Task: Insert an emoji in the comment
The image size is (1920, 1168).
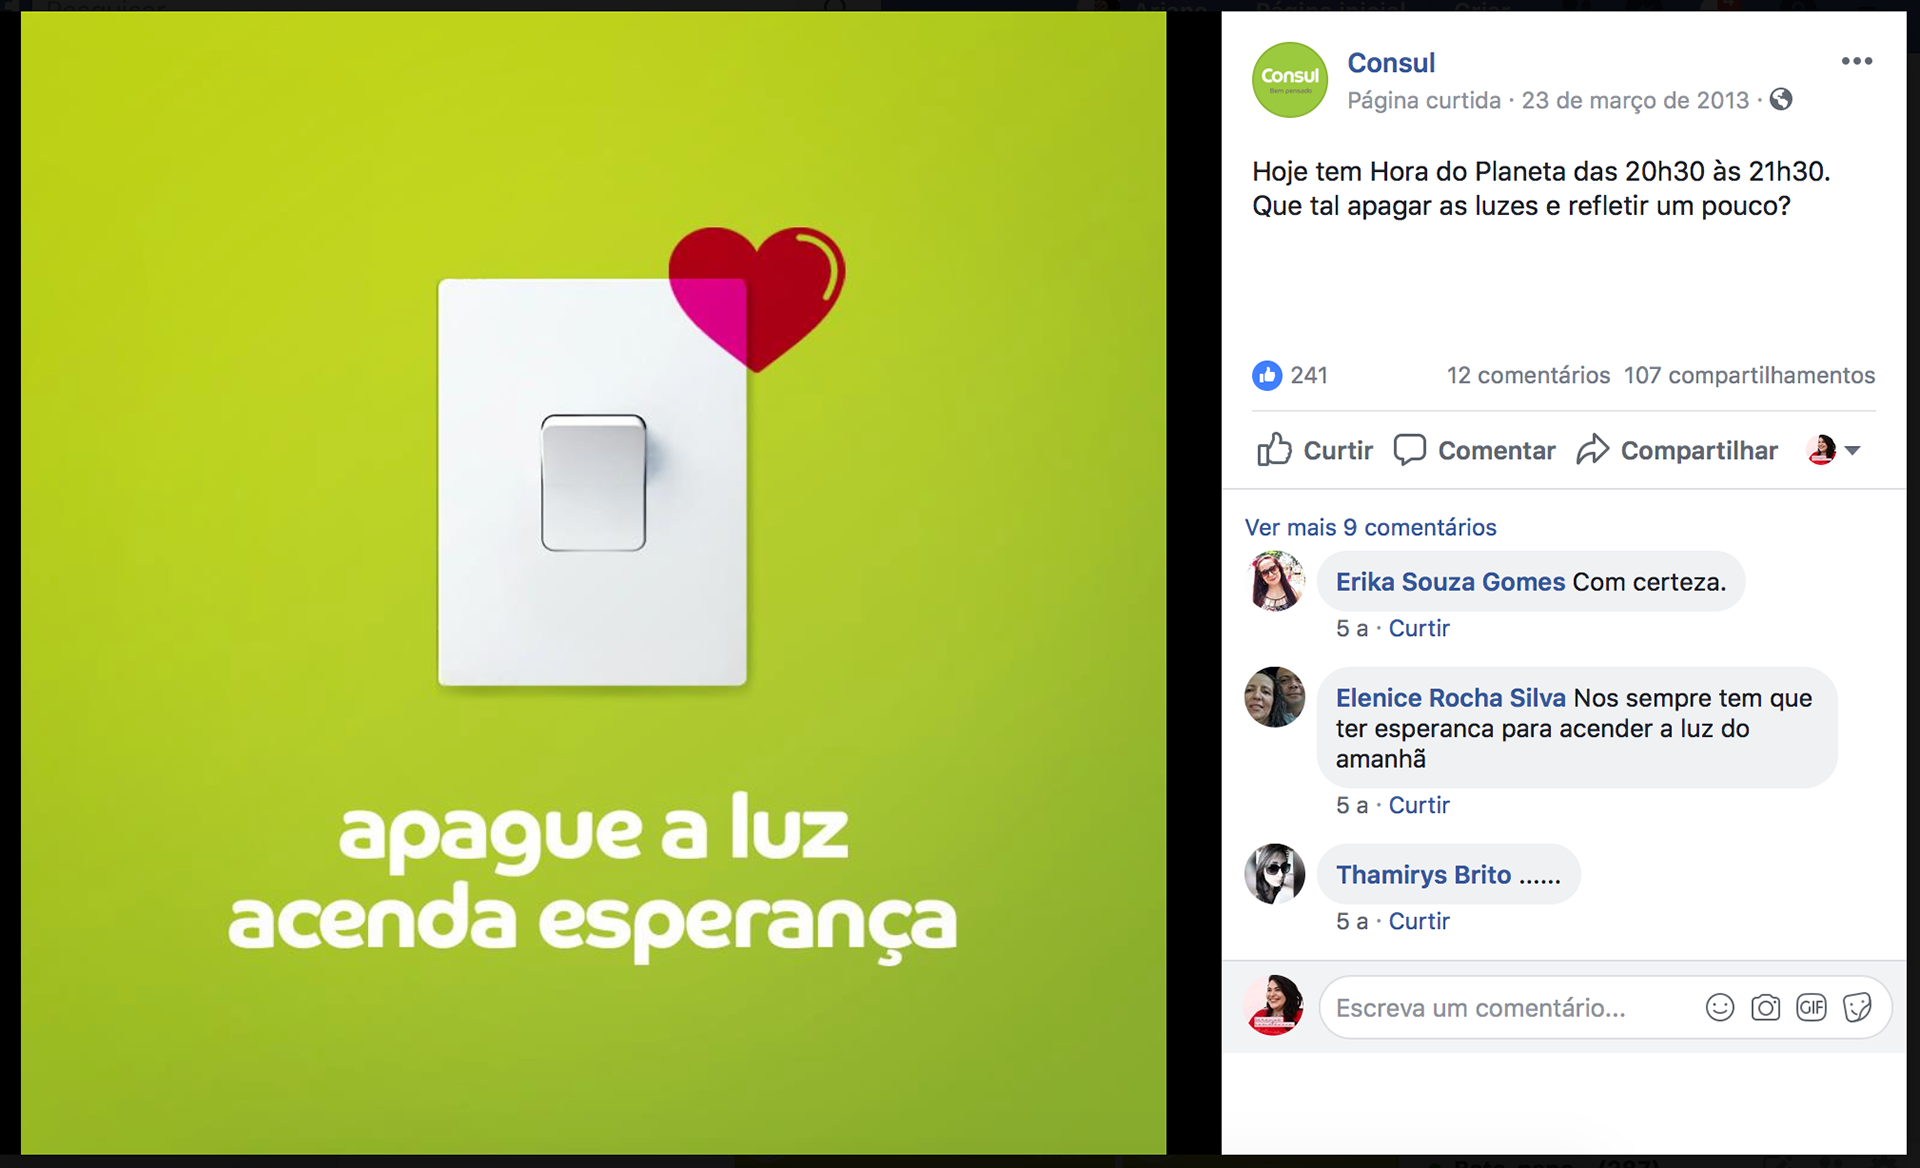Action: [1719, 1007]
